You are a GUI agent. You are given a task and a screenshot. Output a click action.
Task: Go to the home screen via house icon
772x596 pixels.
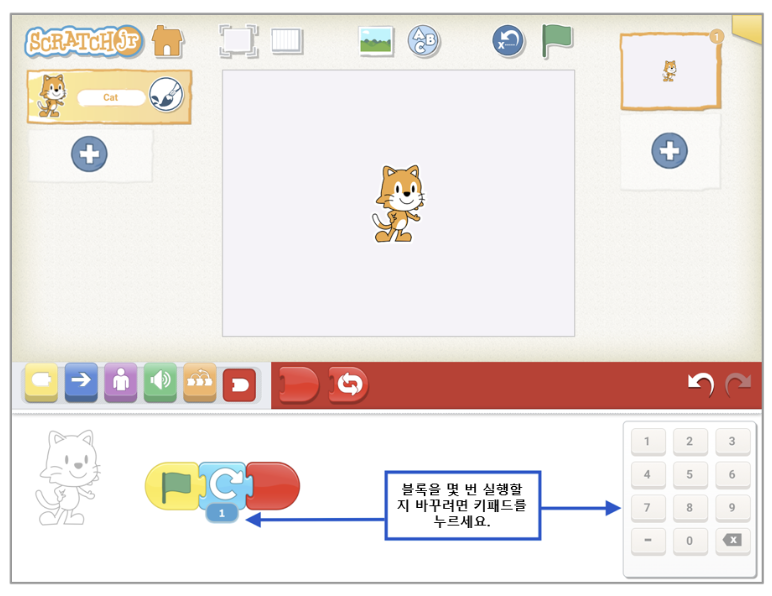[168, 41]
